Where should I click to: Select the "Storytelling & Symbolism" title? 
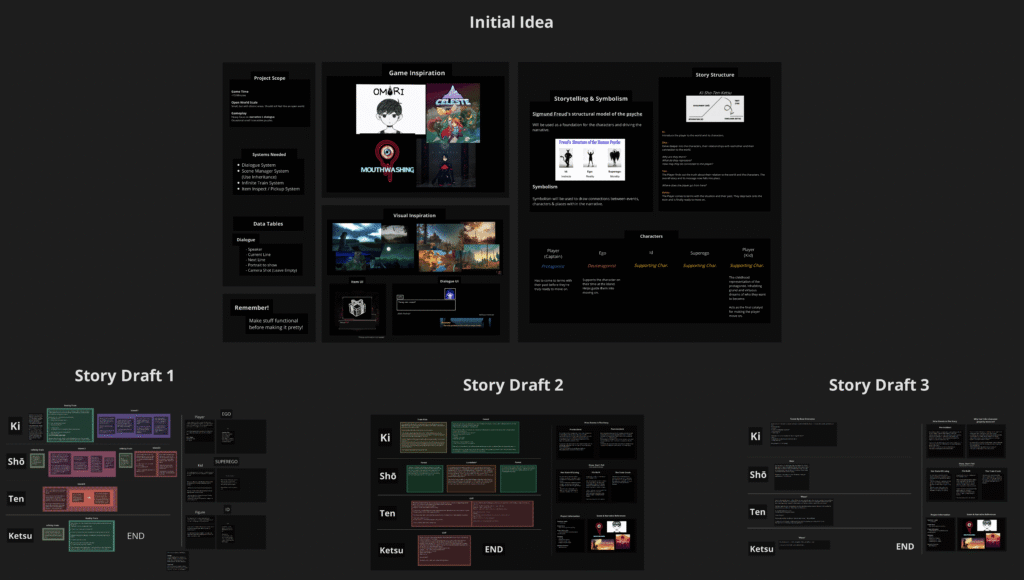(591, 99)
